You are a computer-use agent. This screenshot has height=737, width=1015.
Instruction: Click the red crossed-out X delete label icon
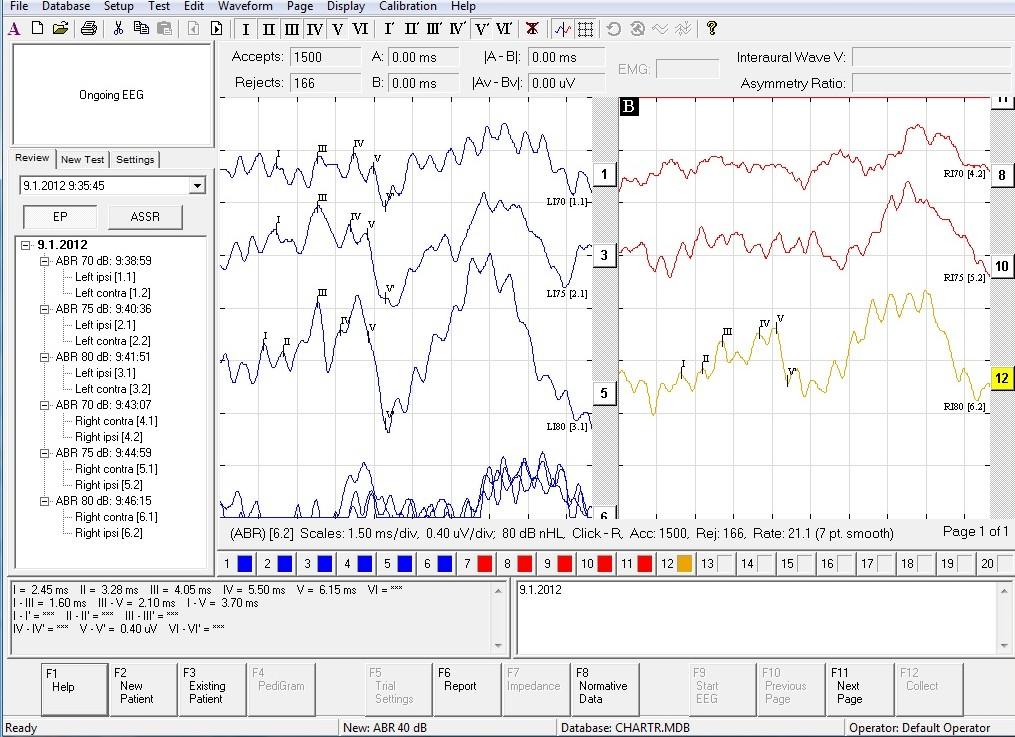click(x=532, y=28)
